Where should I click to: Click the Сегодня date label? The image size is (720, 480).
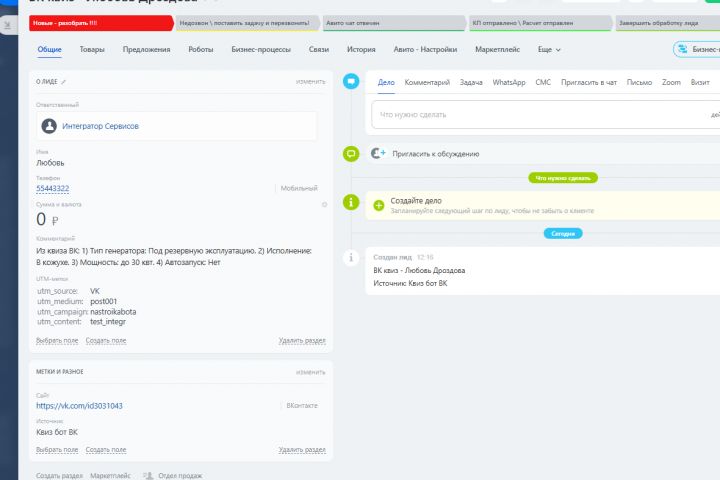[x=563, y=233]
